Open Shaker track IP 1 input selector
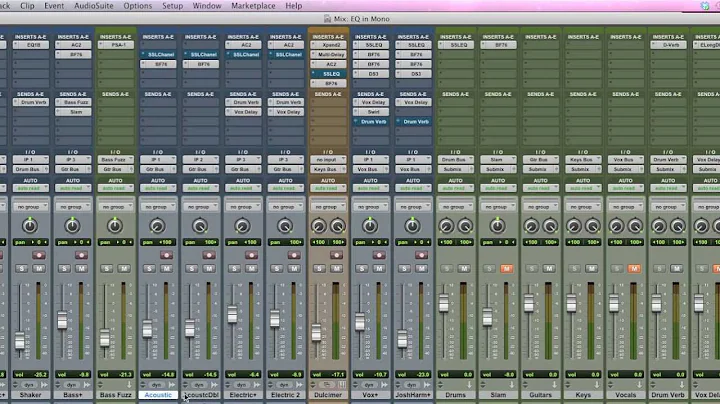The image size is (720, 404). [x=30, y=160]
